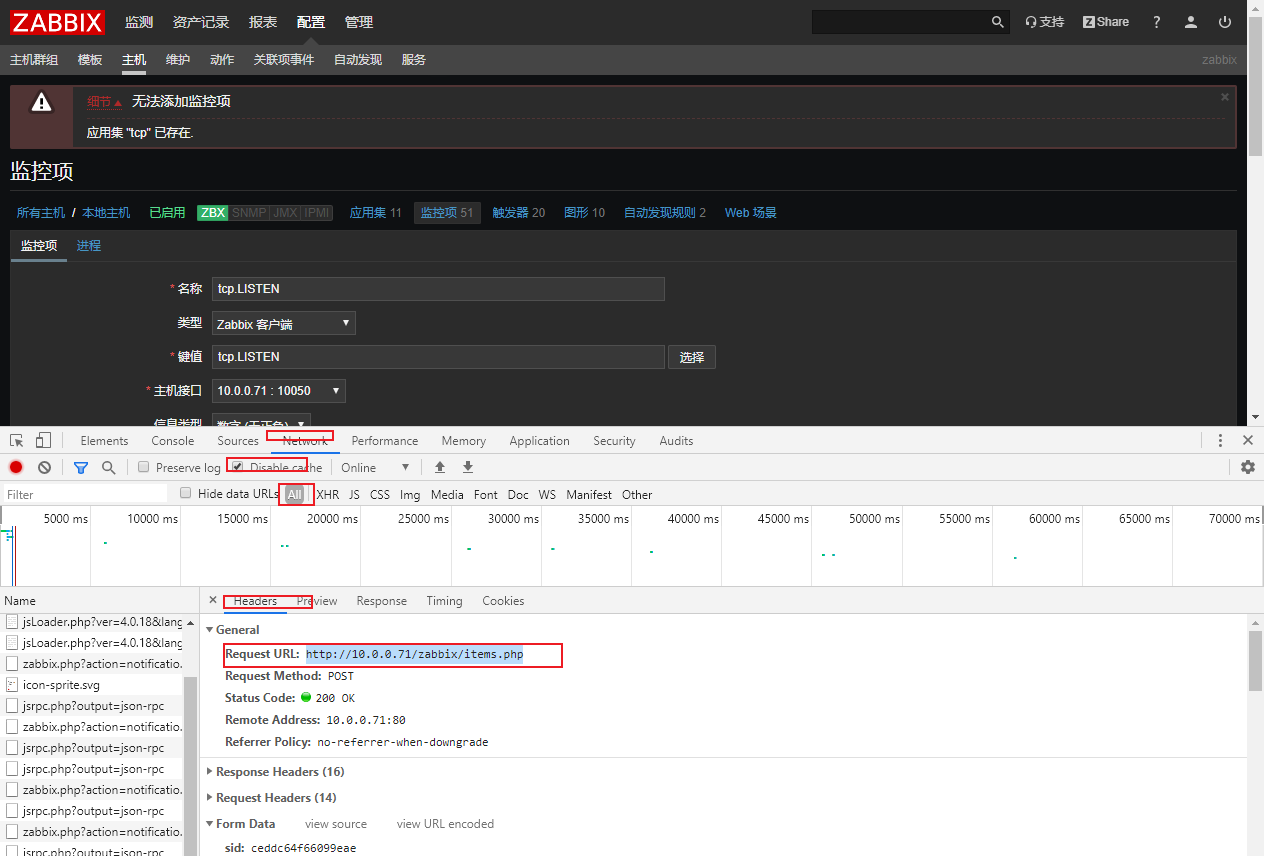Click the power logout icon
Image resolution: width=1264 pixels, height=856 pixels.
1225,22
